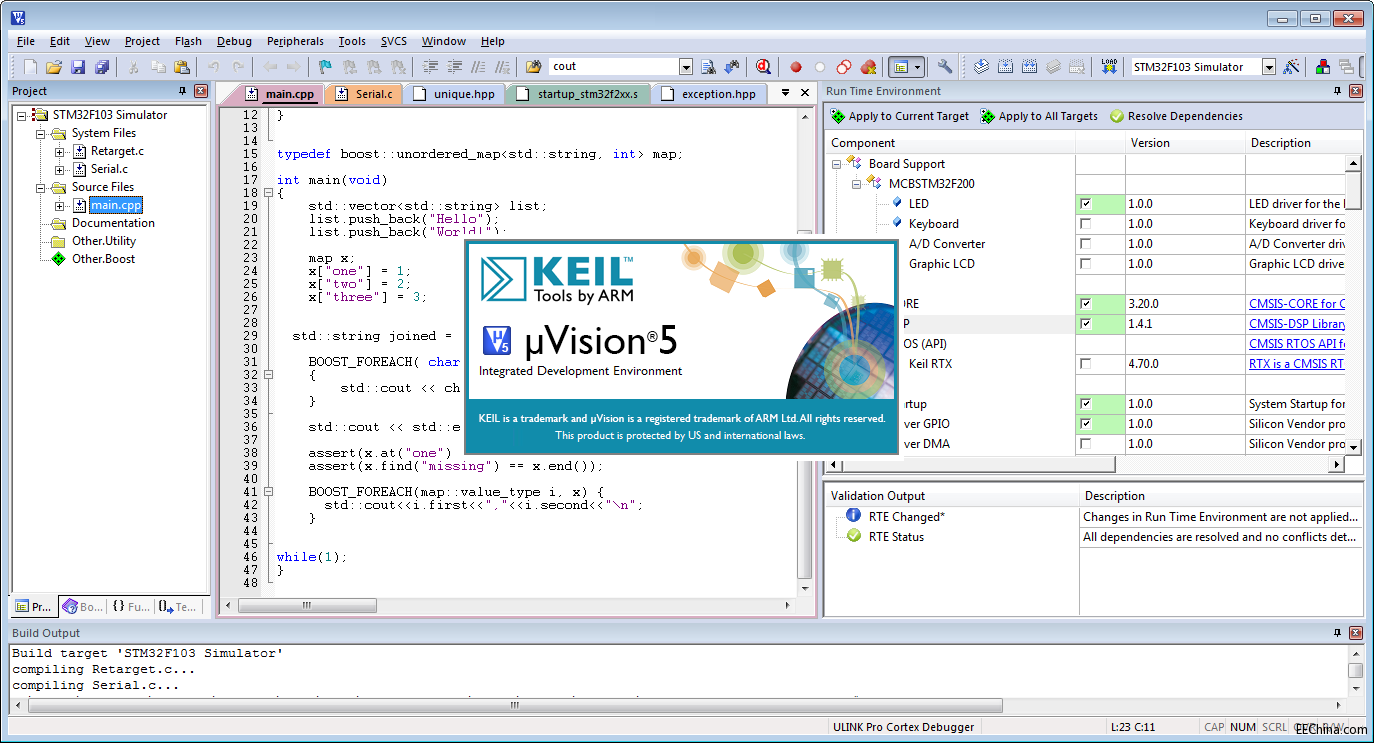Create a new file with the toolbar icon
The height and width of the screenshot is (743, 1374).
point(30,67)
